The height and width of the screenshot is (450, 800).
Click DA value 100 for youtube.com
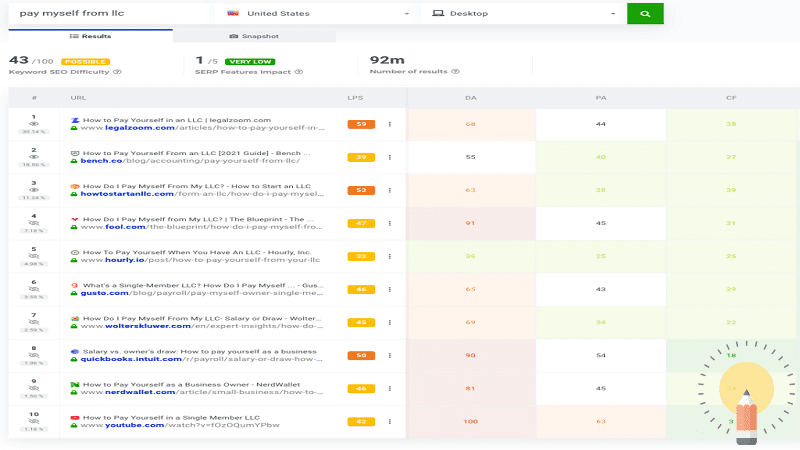pos(470,421)
